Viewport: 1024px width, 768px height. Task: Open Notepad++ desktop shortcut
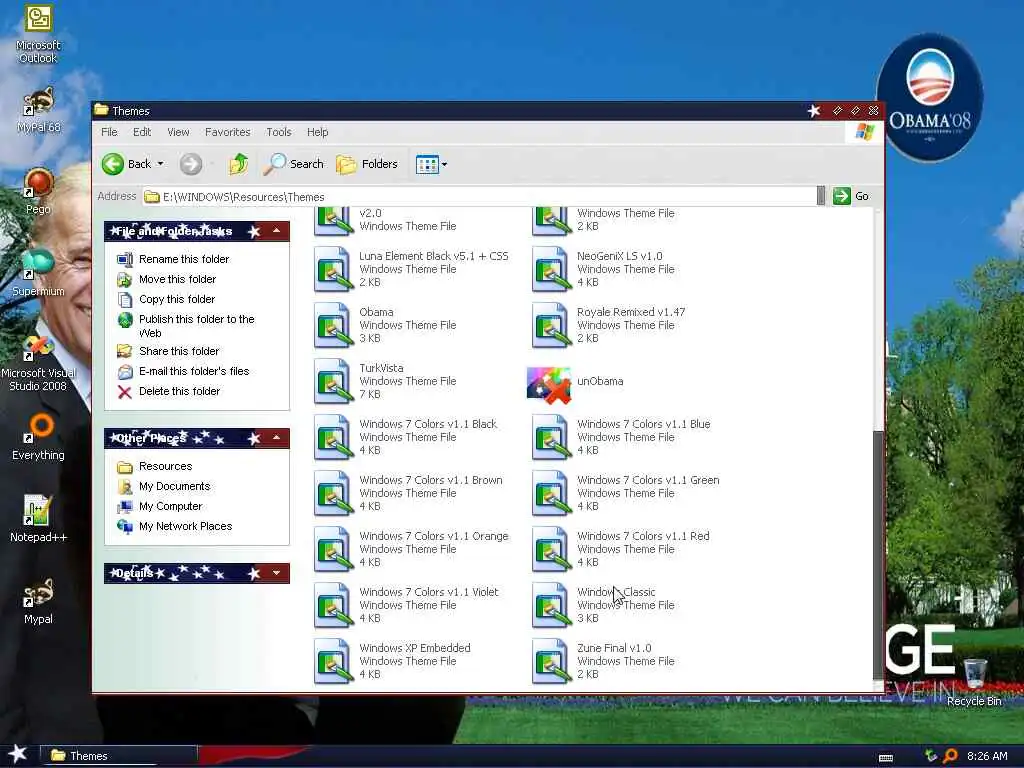point(38,519)
